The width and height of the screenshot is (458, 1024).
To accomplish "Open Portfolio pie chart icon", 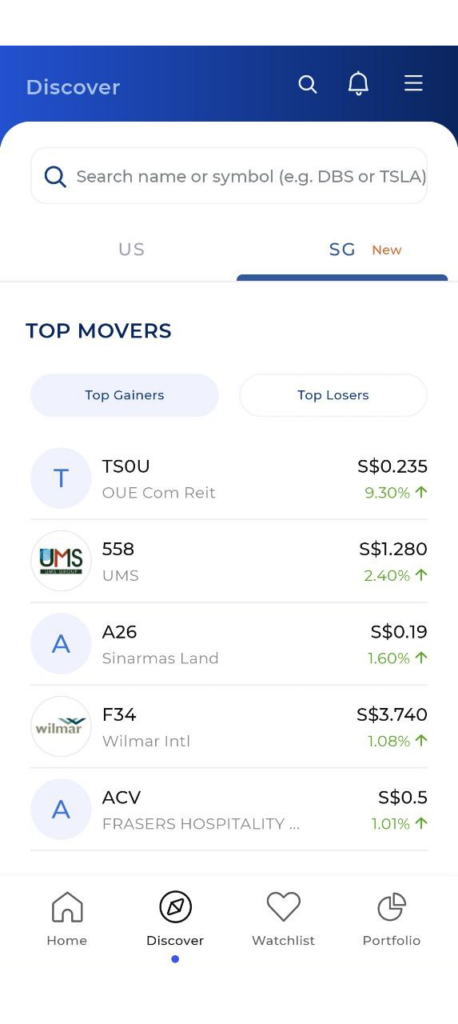I will click(391, 906).
